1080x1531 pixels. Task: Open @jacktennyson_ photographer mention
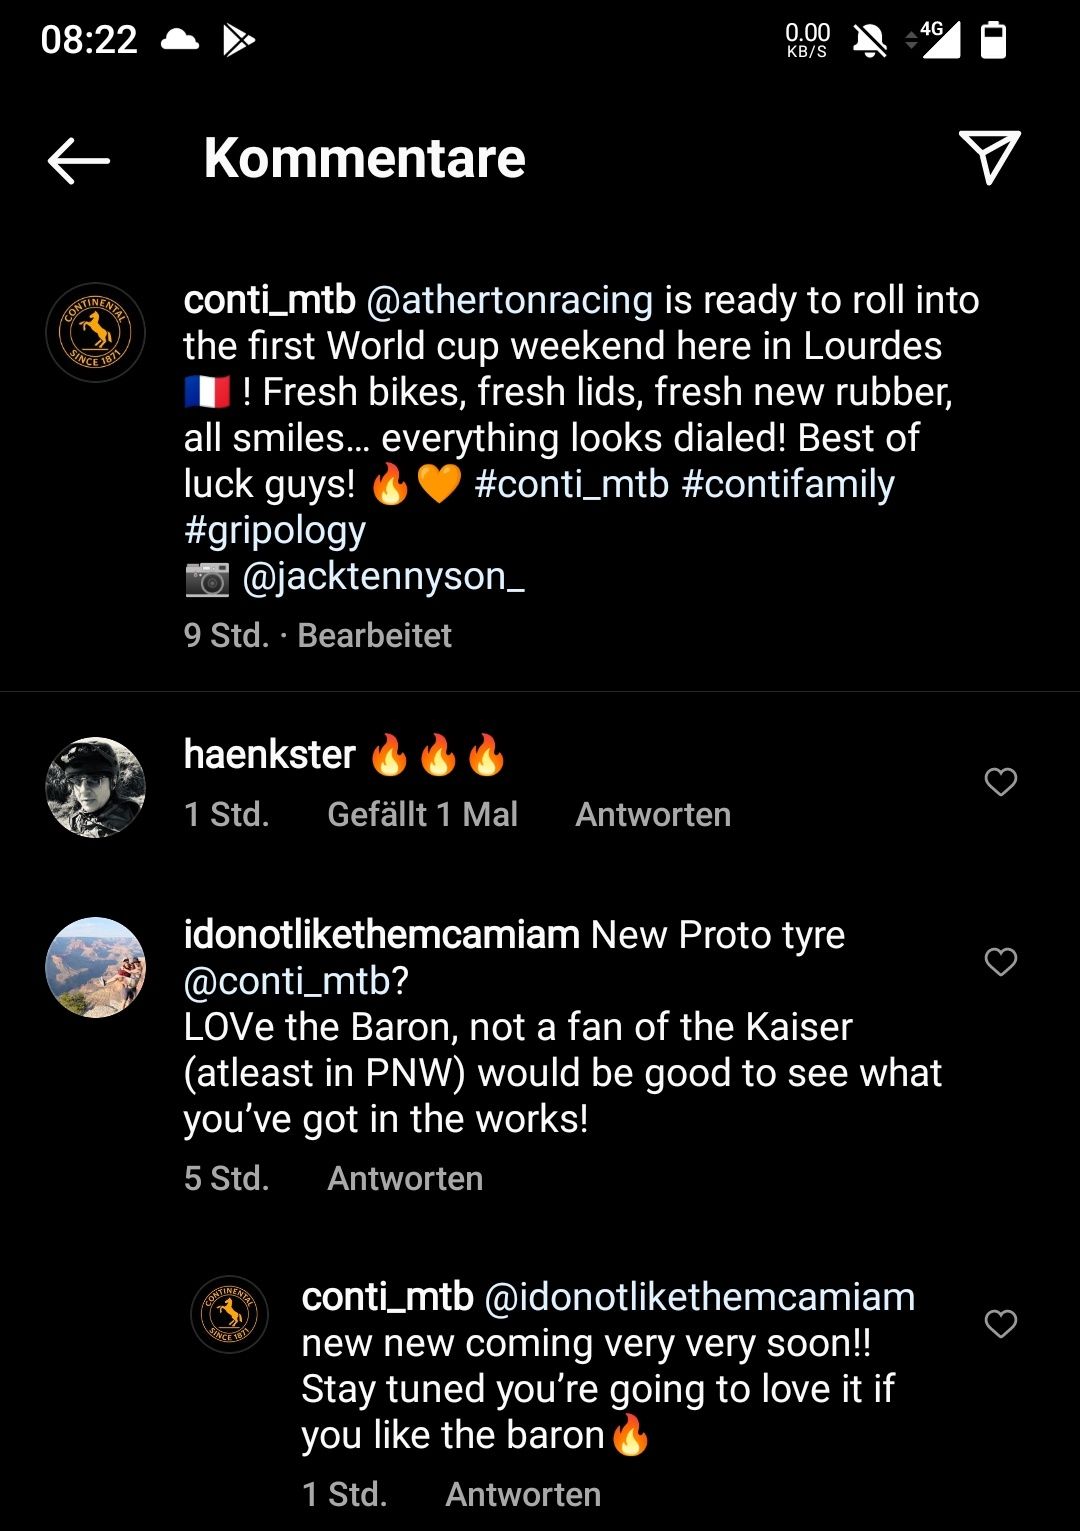coord(383,576)
